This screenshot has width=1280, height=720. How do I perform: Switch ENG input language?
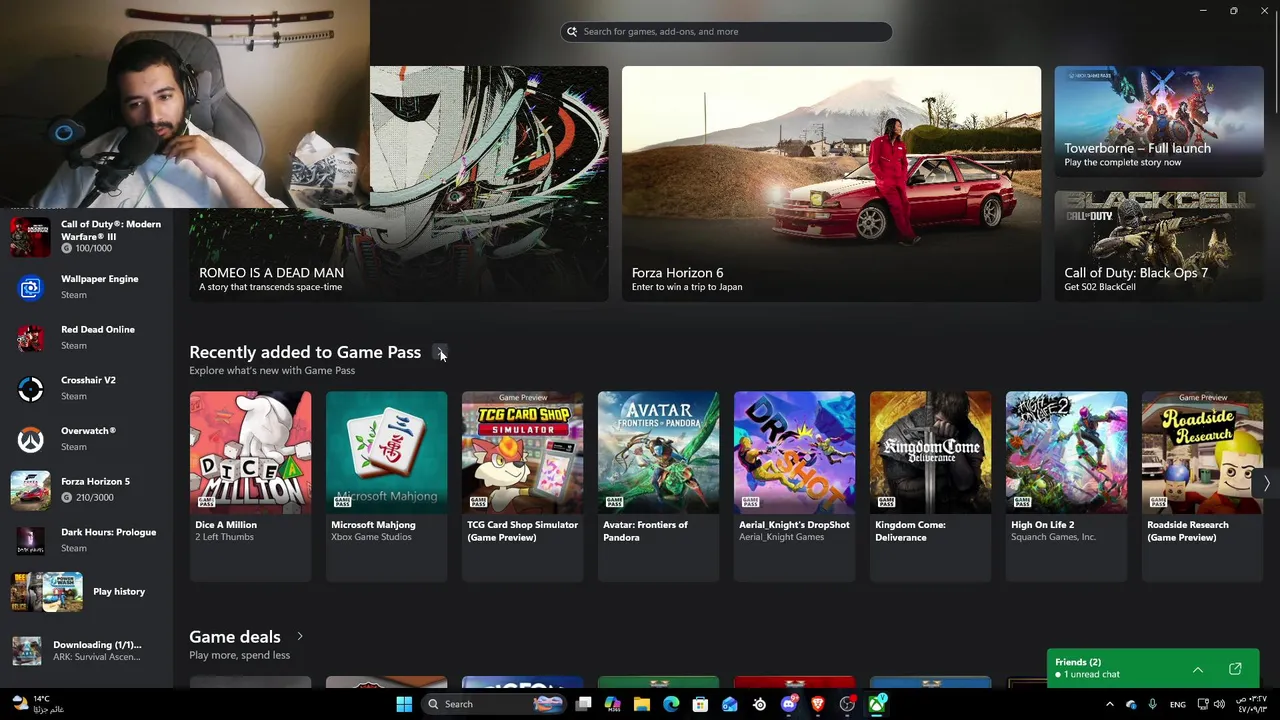point(1178,704)
